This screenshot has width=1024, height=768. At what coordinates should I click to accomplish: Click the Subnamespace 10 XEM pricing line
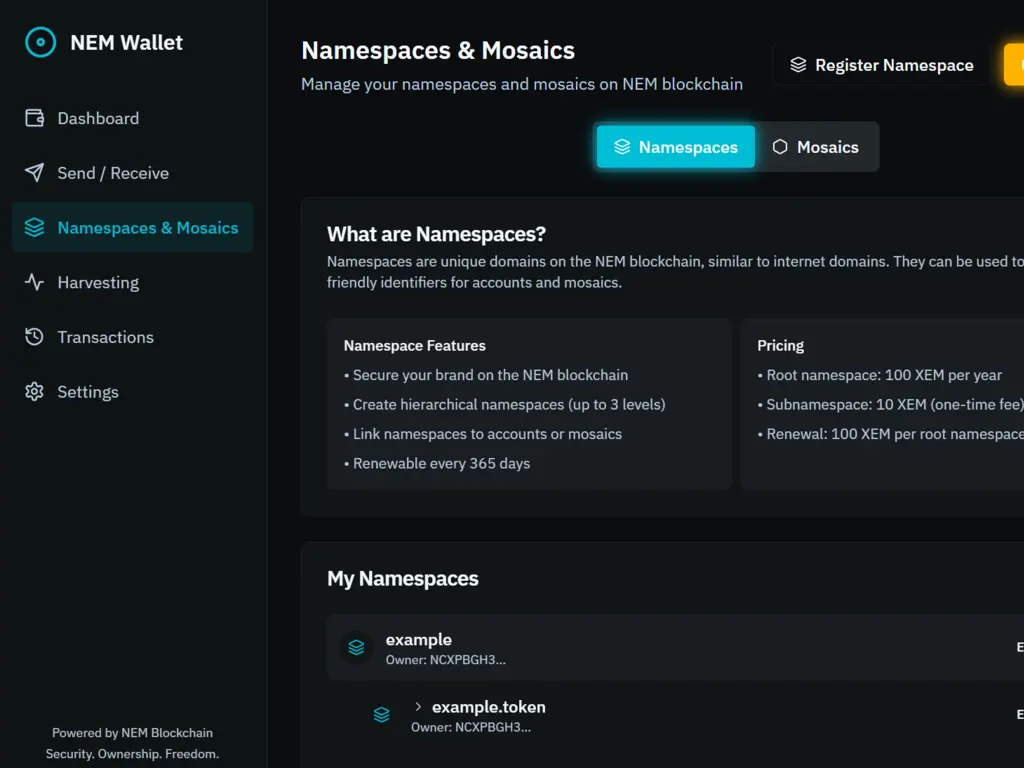click(x=890, y=404)
